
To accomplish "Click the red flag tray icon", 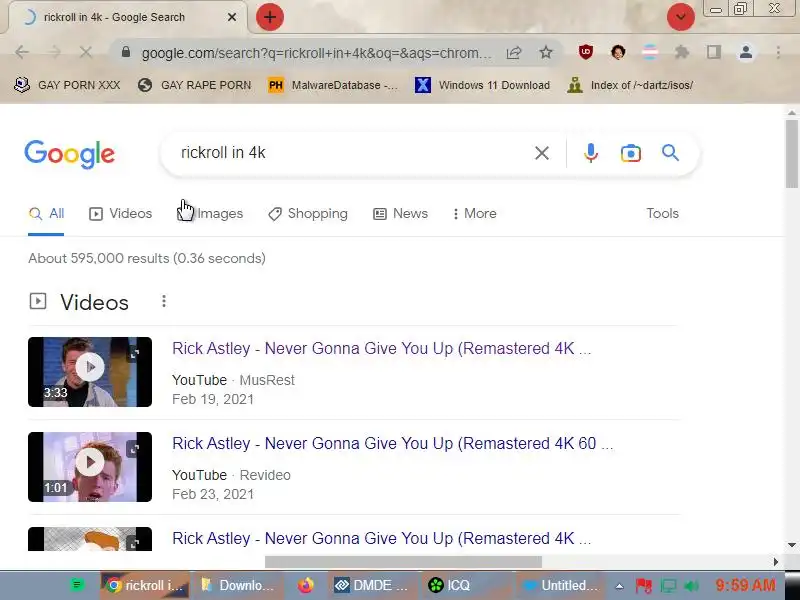I will 644,586.
